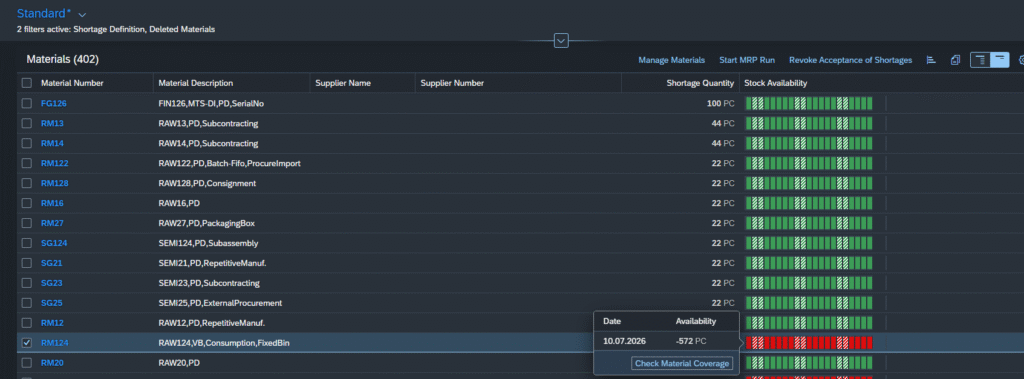
Task: Click the date 10.07.2026 in the popover
Action: coord(624,341)
